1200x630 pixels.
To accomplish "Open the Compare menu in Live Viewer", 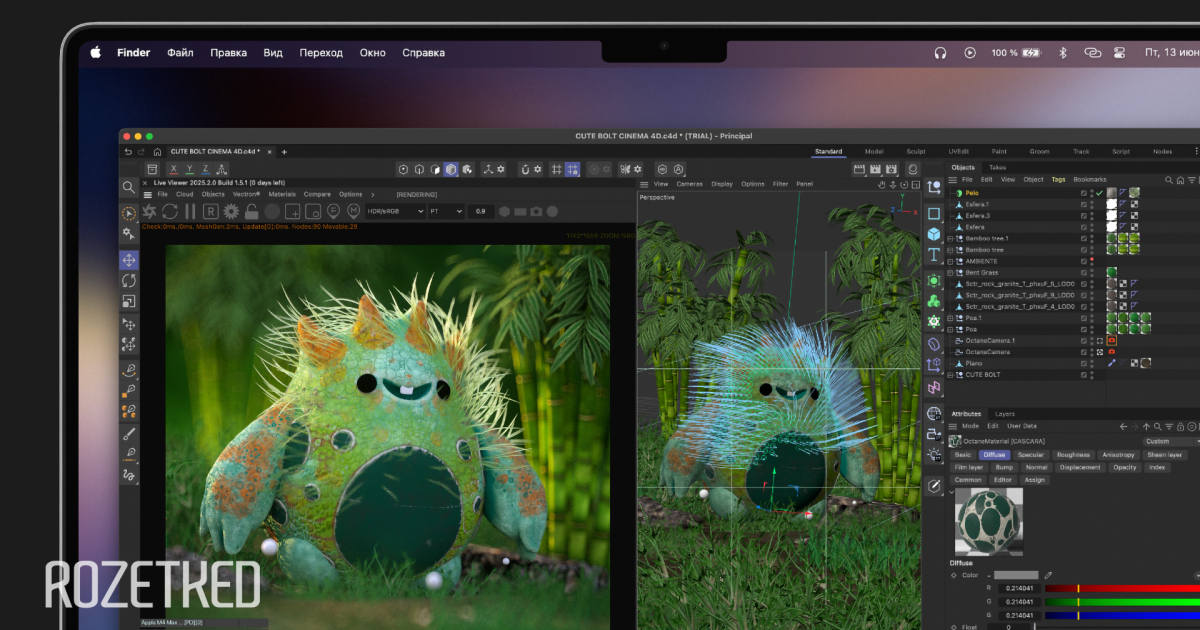I will point(317,194).
